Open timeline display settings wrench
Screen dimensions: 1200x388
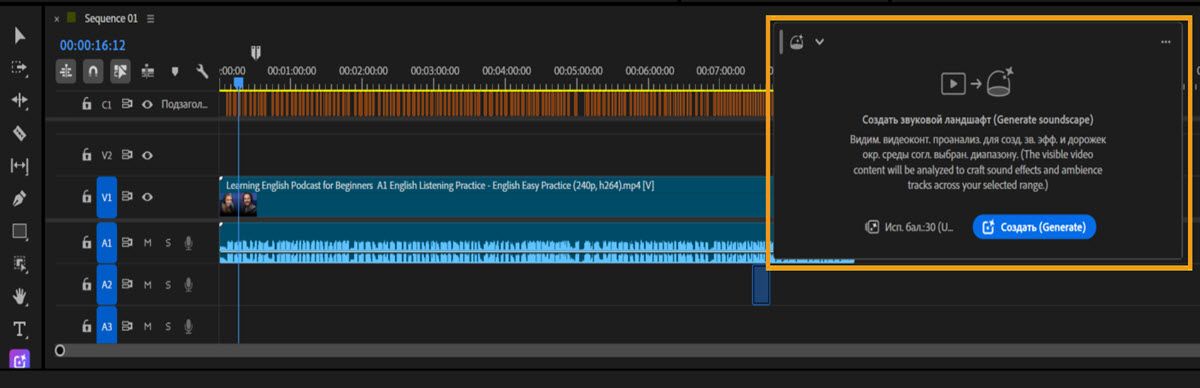[x=202, y=71]
